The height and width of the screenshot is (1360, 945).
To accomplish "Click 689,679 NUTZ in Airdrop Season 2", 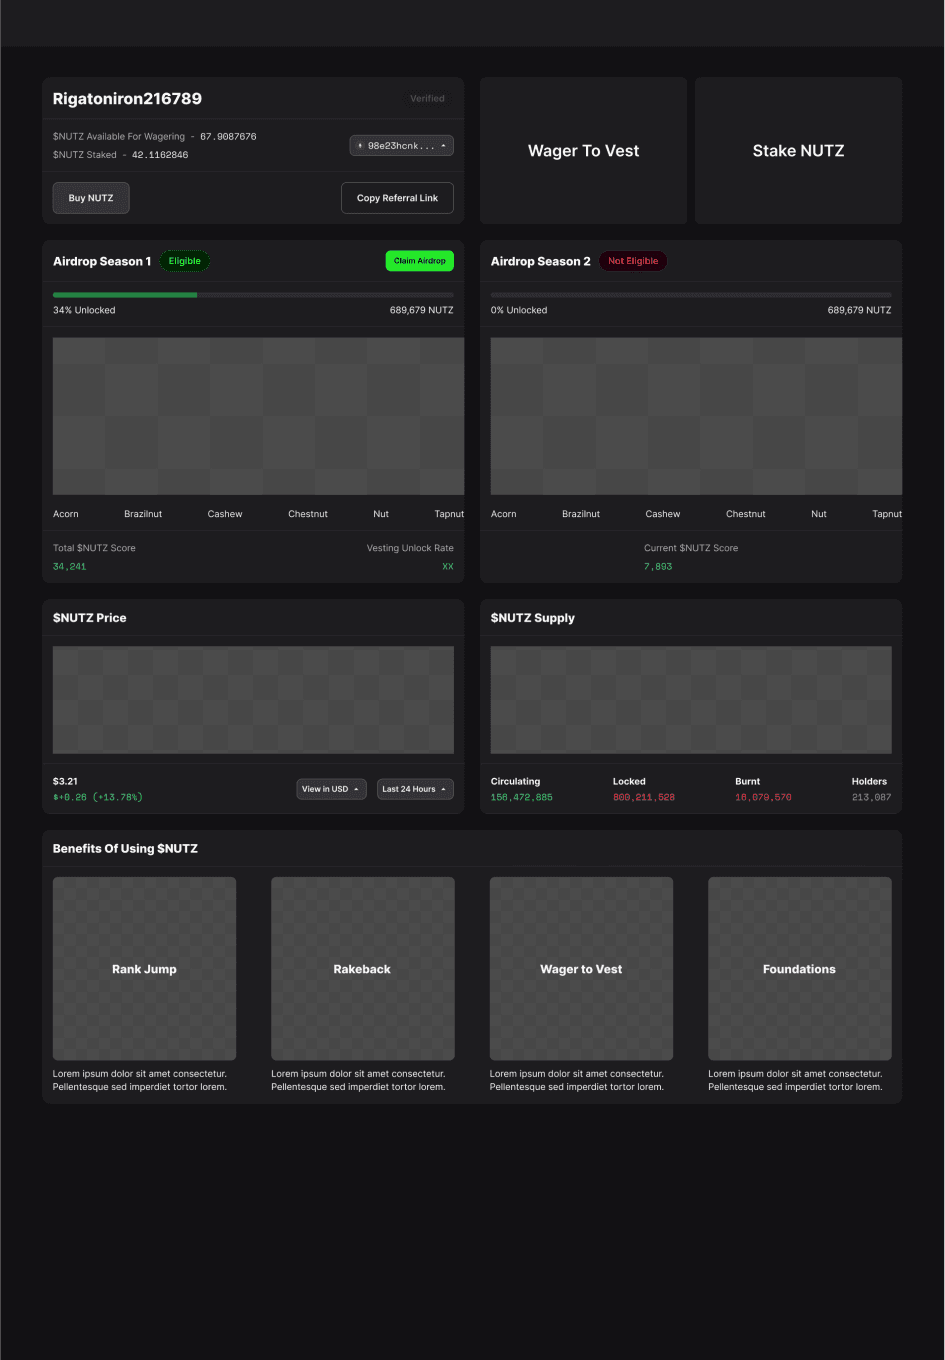I will tap(860, 310).
